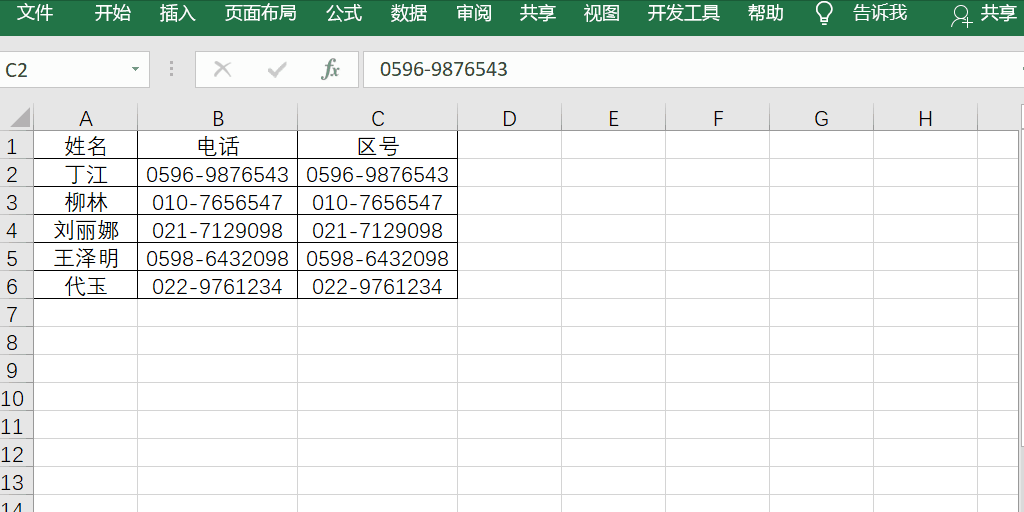
Task: Open the 公式 ribbon tab
Action: point(344,13)
